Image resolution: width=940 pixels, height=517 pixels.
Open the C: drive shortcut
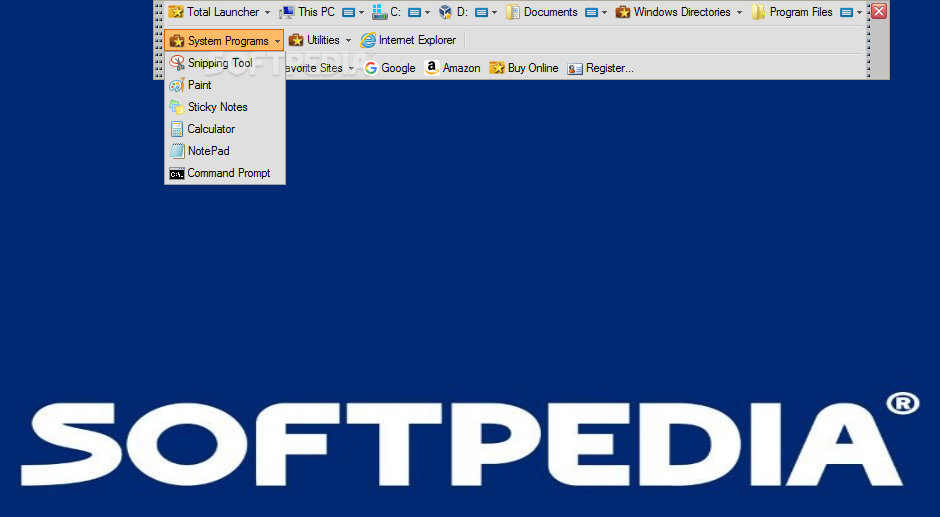(386, 12)
